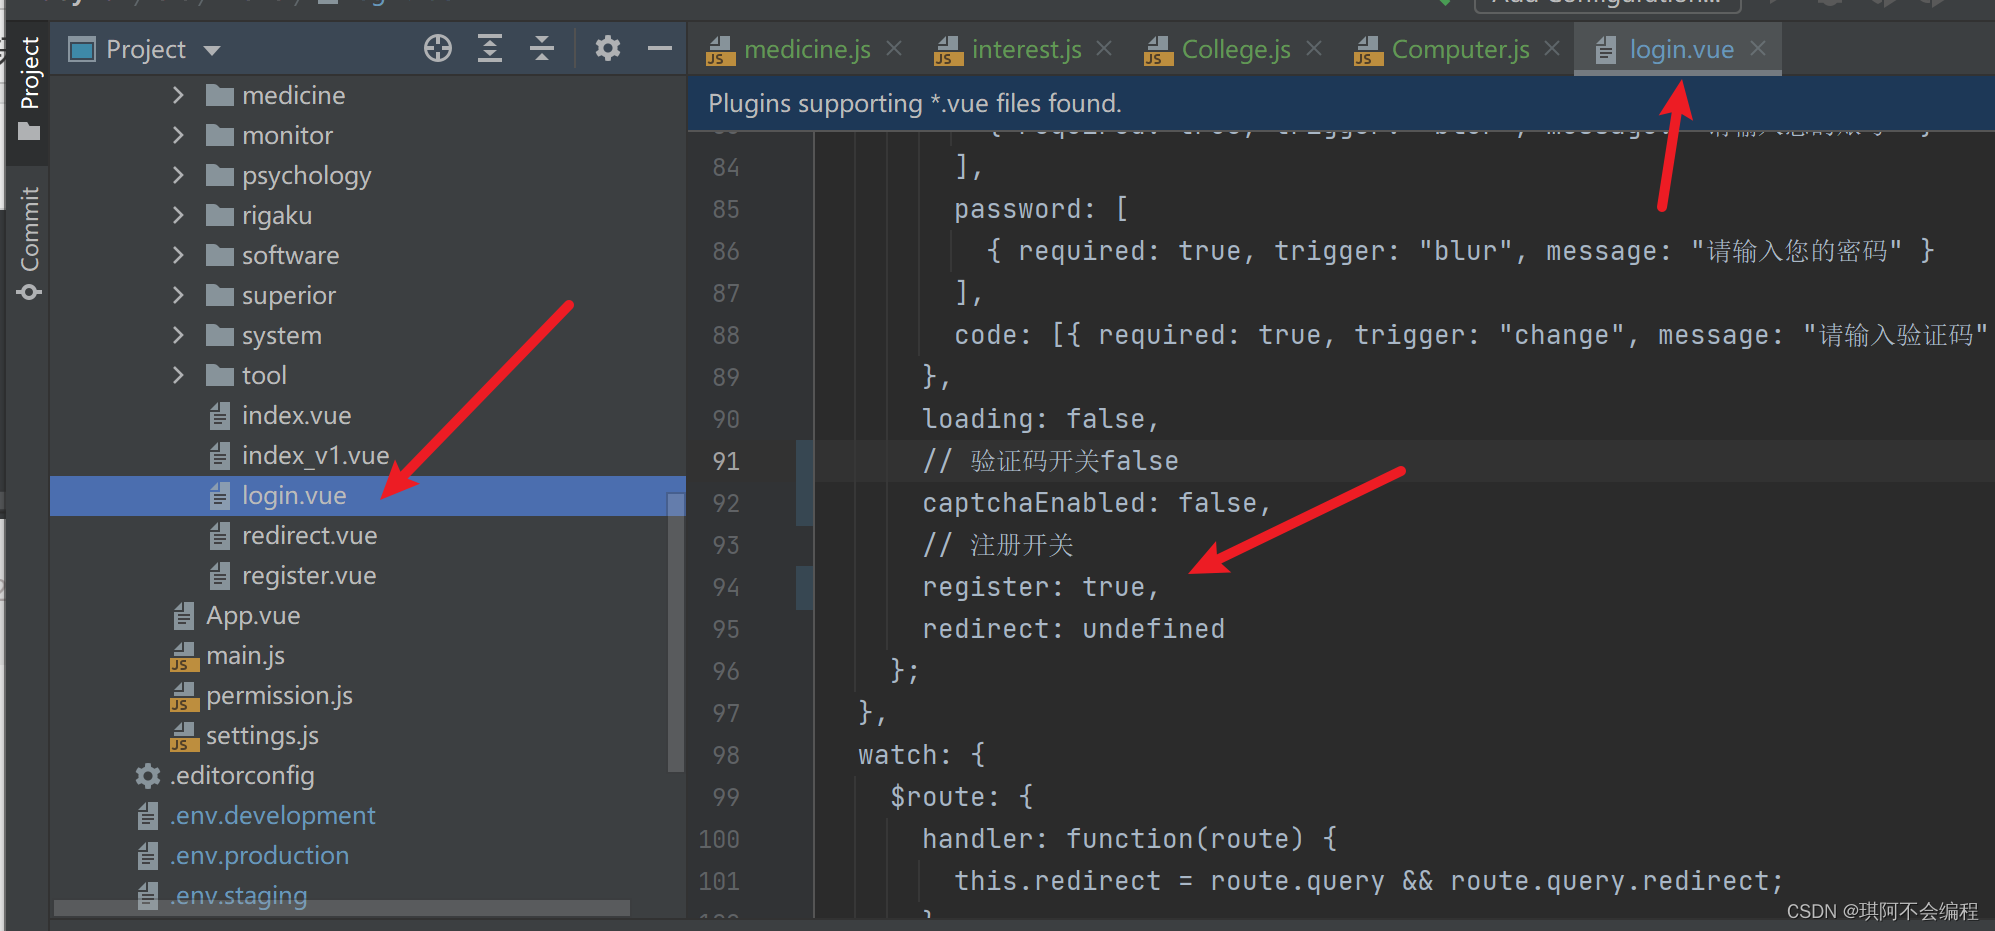The width and height of the screenshot is (1995, 931).
Task: Click line number 94 in the gutter
Action: [726, 587]
